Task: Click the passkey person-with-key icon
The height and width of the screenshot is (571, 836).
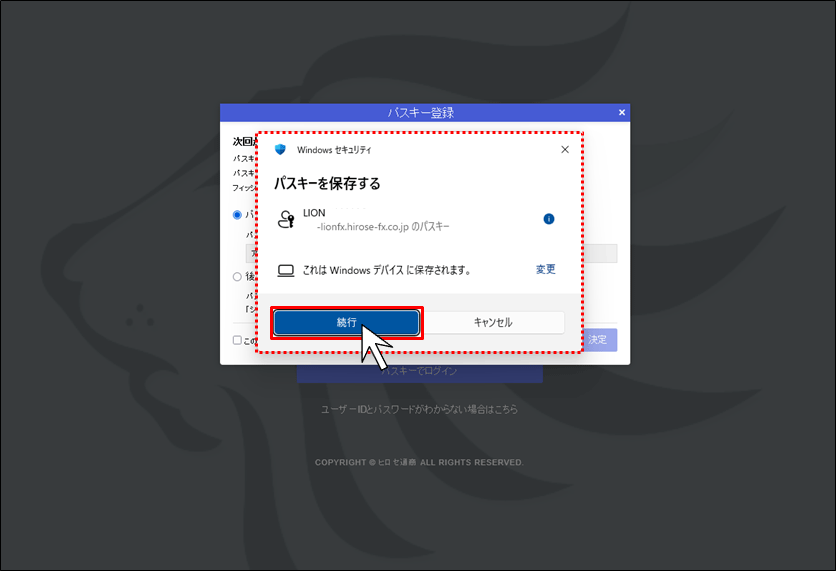Action: [x=286, y=219]
